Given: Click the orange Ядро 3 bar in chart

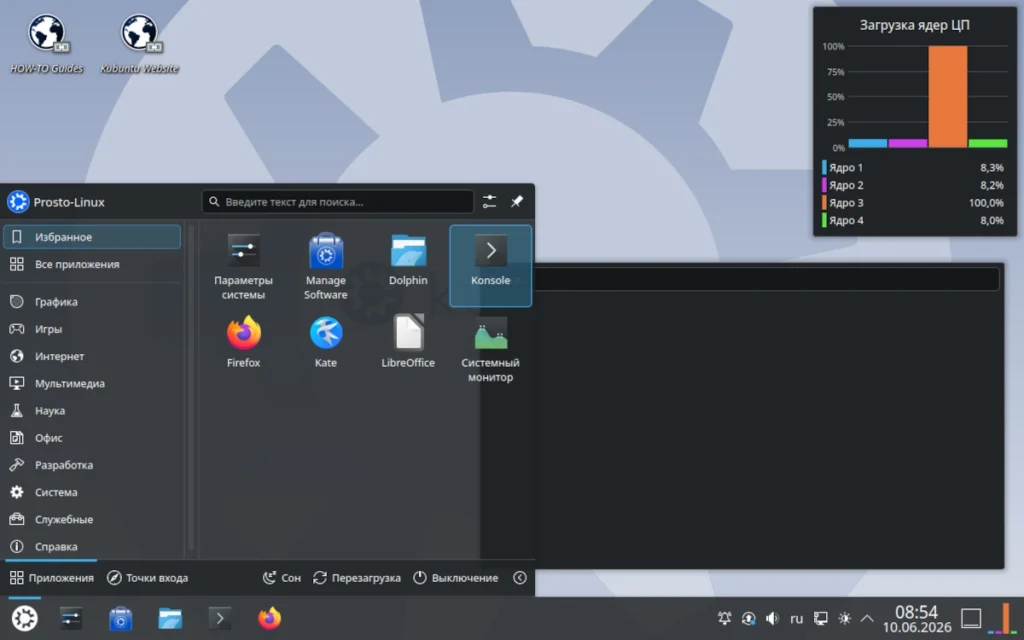Looking at the screenshot, I should point(948,97).
